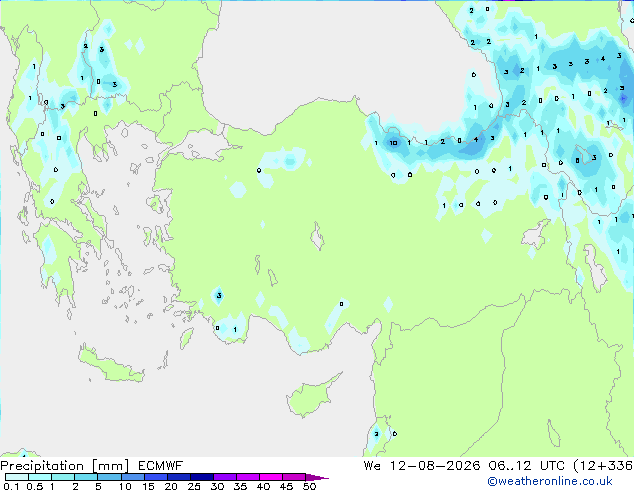This screenshot has height=490, width=634.
Task: Select the 40–45 mm magenta legend box
Action: coord(271,477)
